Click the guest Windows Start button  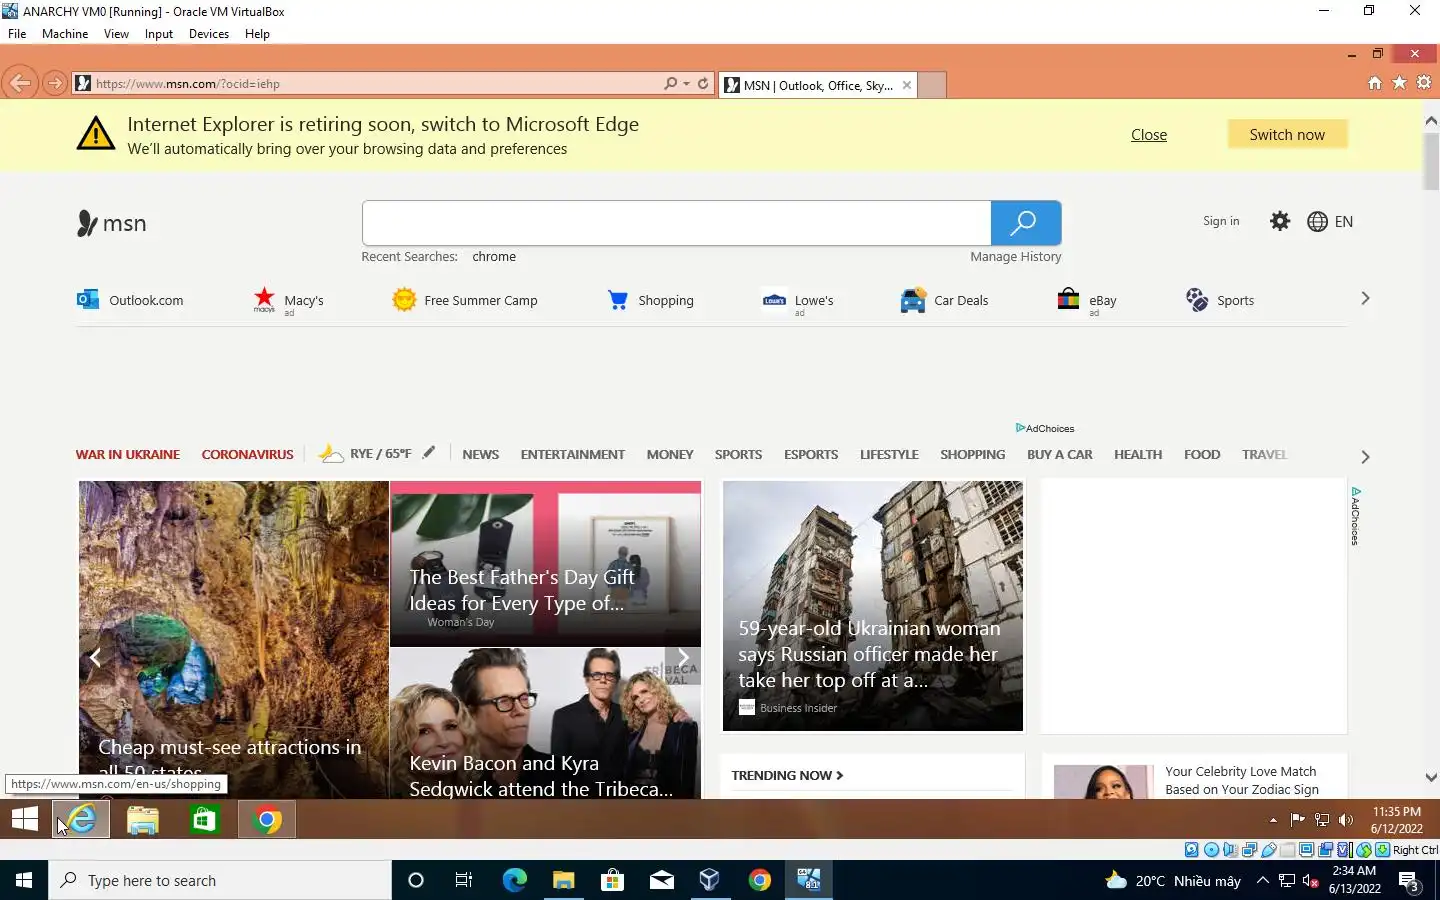pos(24,820)
